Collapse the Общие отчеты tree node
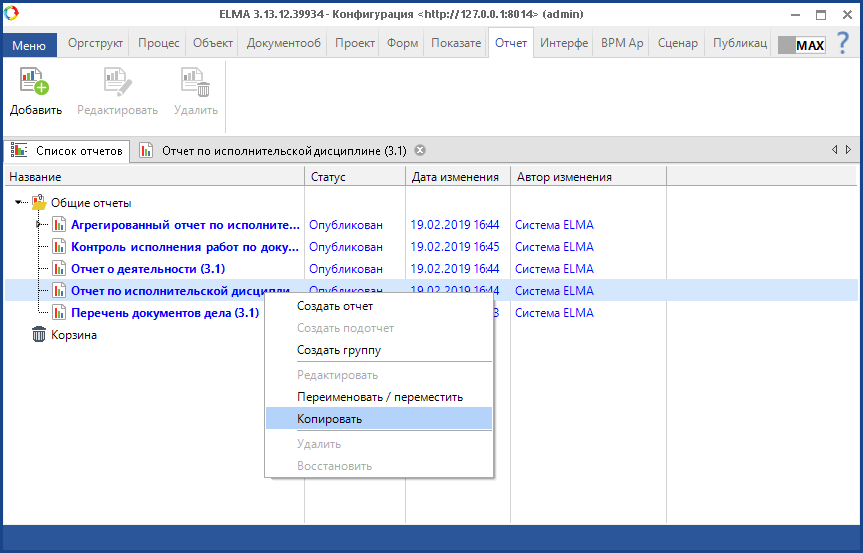 tap(20, 203)
